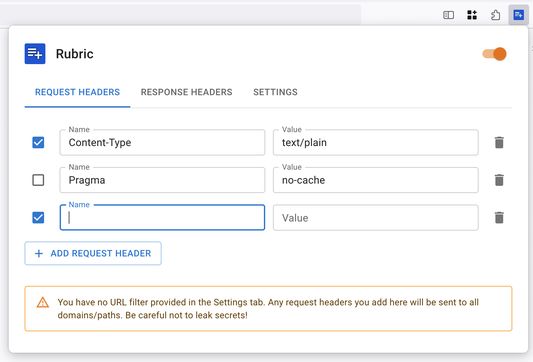Open the browser extensions puzzle icon
The height and width of the screenshot is (362, 533).
coord(495,15)
